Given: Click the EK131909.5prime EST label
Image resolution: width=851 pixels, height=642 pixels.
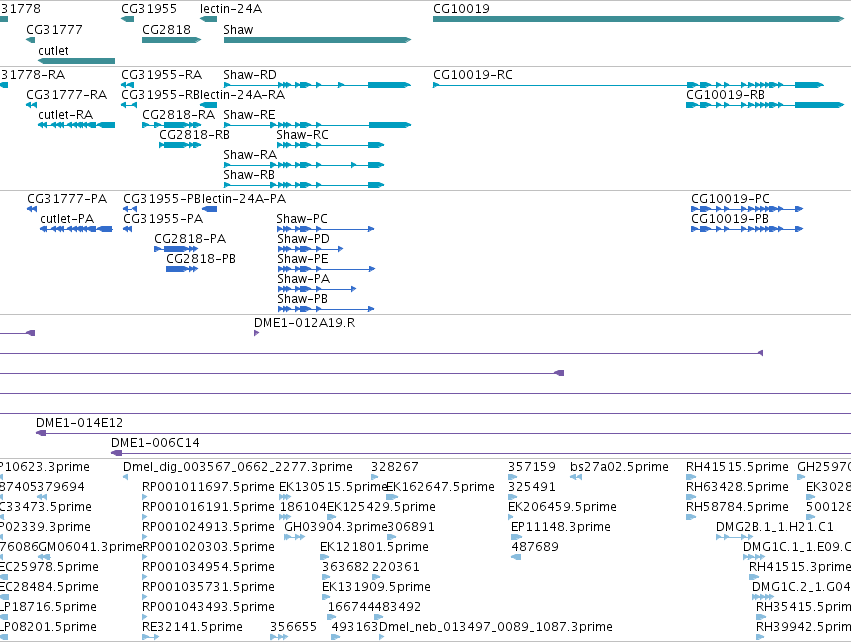Looking at the screenshot, I should tap(376, 587).
